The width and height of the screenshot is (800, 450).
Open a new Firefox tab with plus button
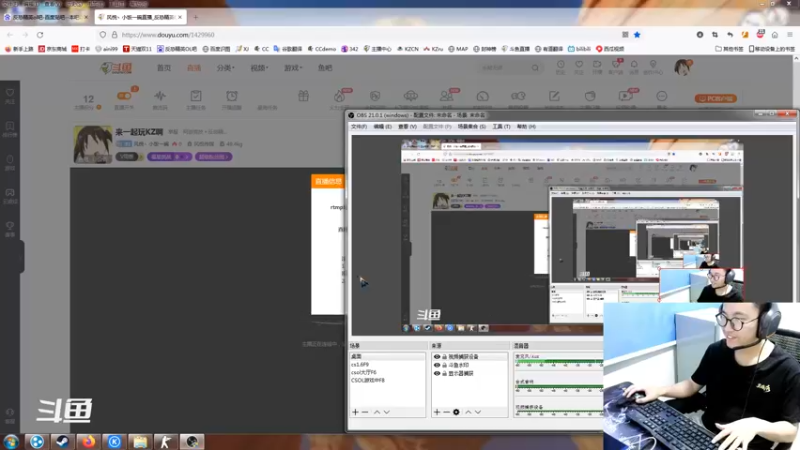(195, 17)
